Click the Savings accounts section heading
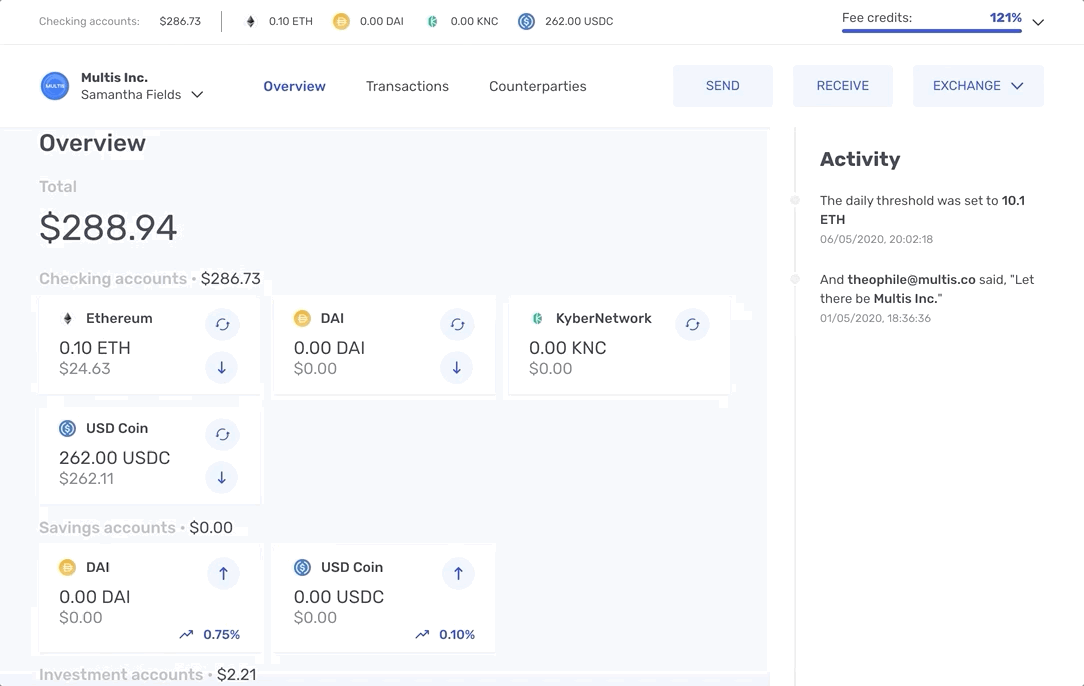This screenshot has width=1084, height=686. [x=107, y=528]
